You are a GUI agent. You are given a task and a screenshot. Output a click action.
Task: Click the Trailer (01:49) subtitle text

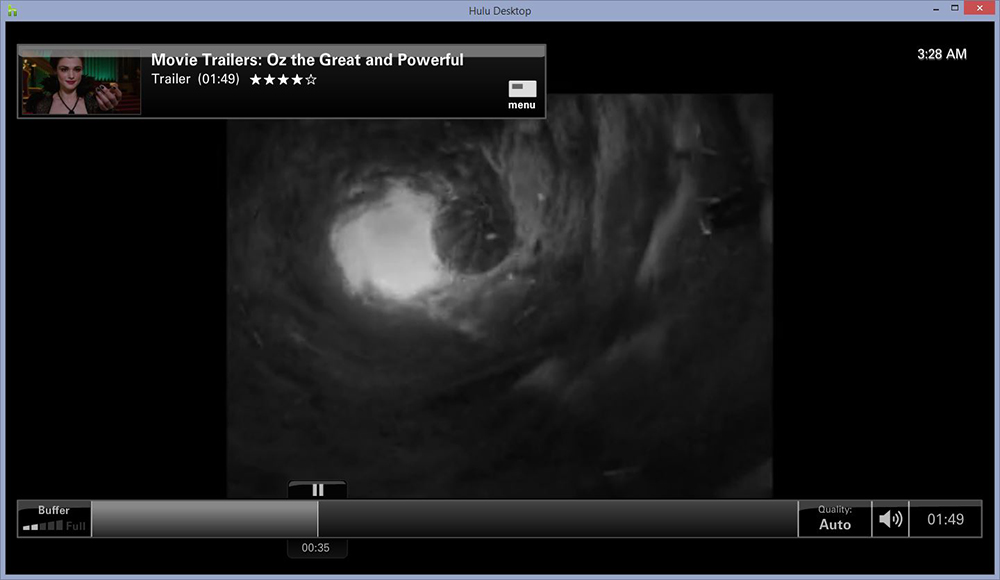pyautogui.click(x=195, y=79)
